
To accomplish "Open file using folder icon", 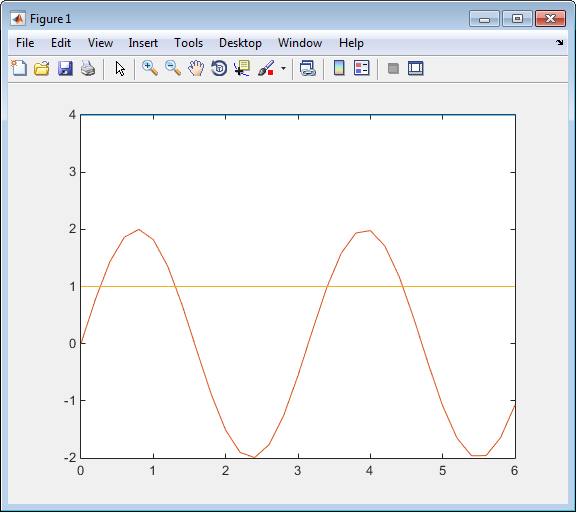I will click(x=42, y=68).
